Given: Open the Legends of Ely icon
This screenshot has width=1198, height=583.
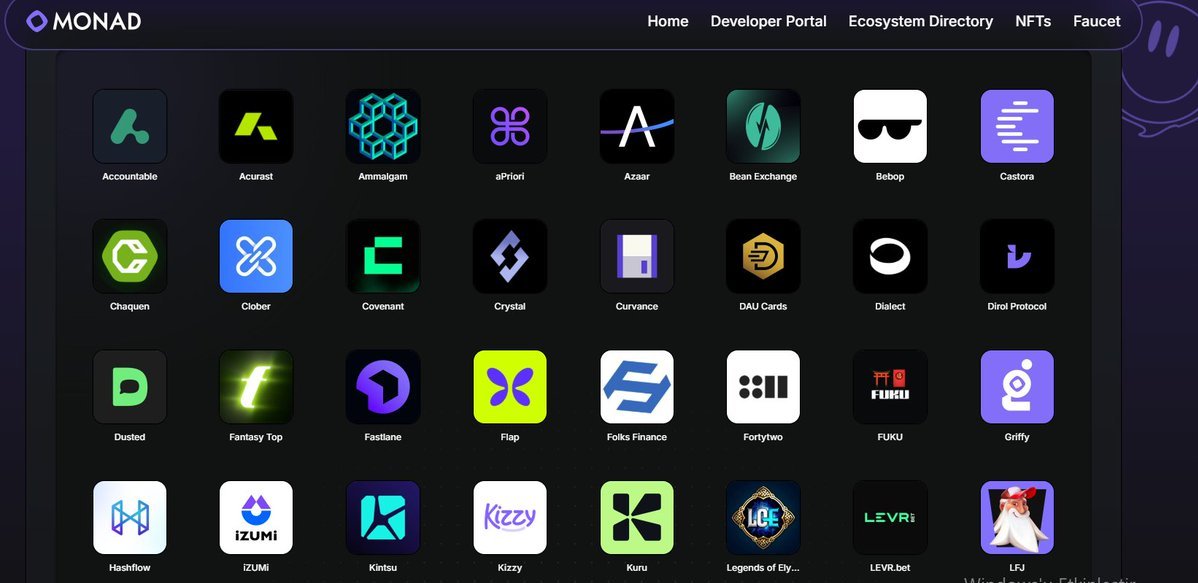Looking at the screenshot, I should 763,517.
